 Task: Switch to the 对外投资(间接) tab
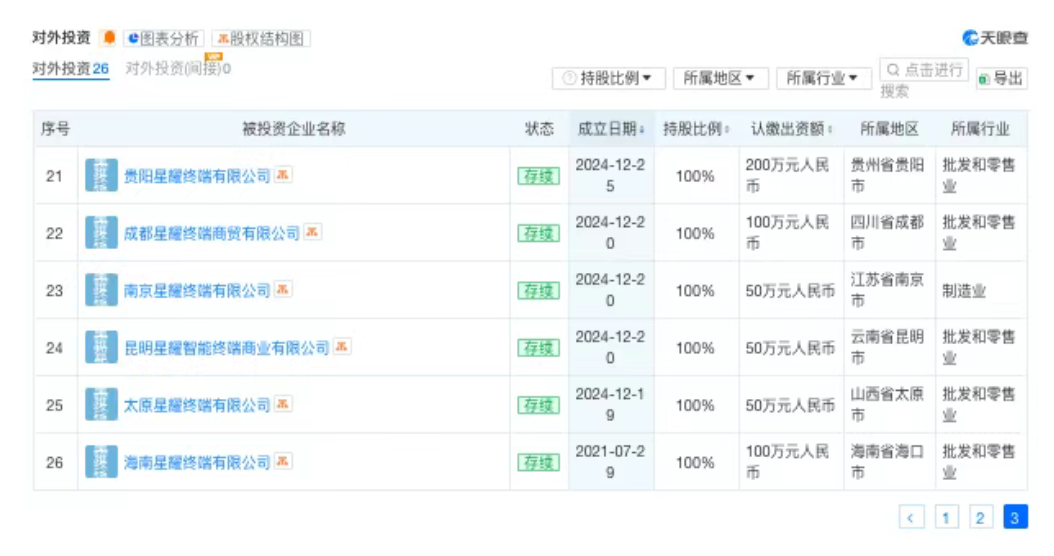point(177,69)
